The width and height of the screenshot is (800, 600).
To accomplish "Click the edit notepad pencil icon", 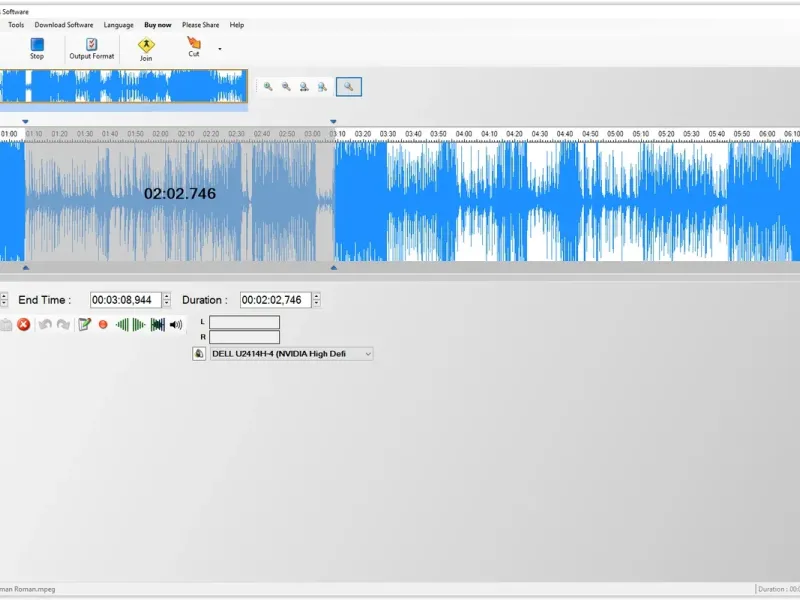I will 85,325.
